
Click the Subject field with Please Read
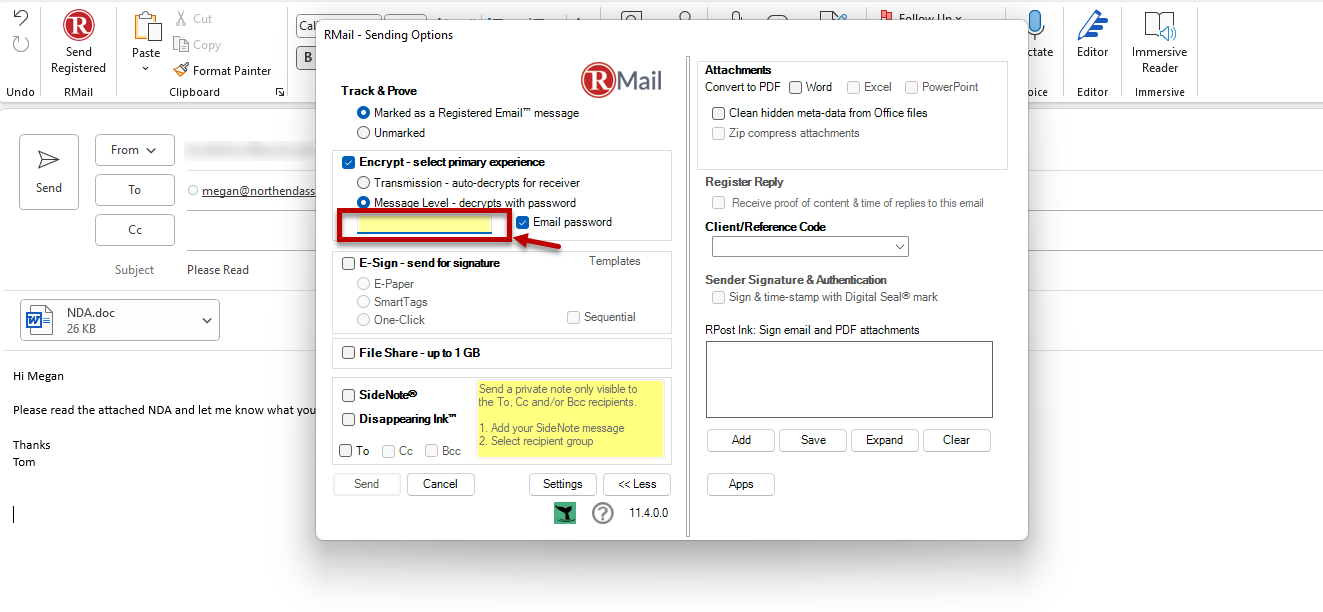click(x=218, y=270)
